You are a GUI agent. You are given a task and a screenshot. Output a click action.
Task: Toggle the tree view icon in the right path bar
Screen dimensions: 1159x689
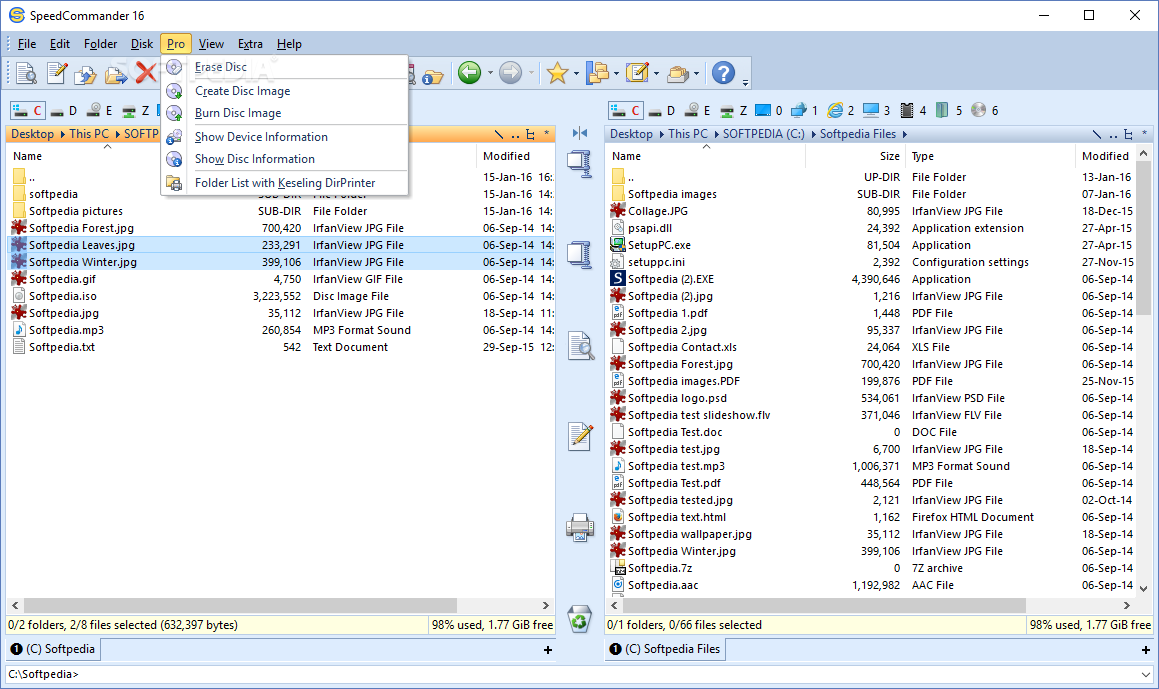tap(1128, 134)
